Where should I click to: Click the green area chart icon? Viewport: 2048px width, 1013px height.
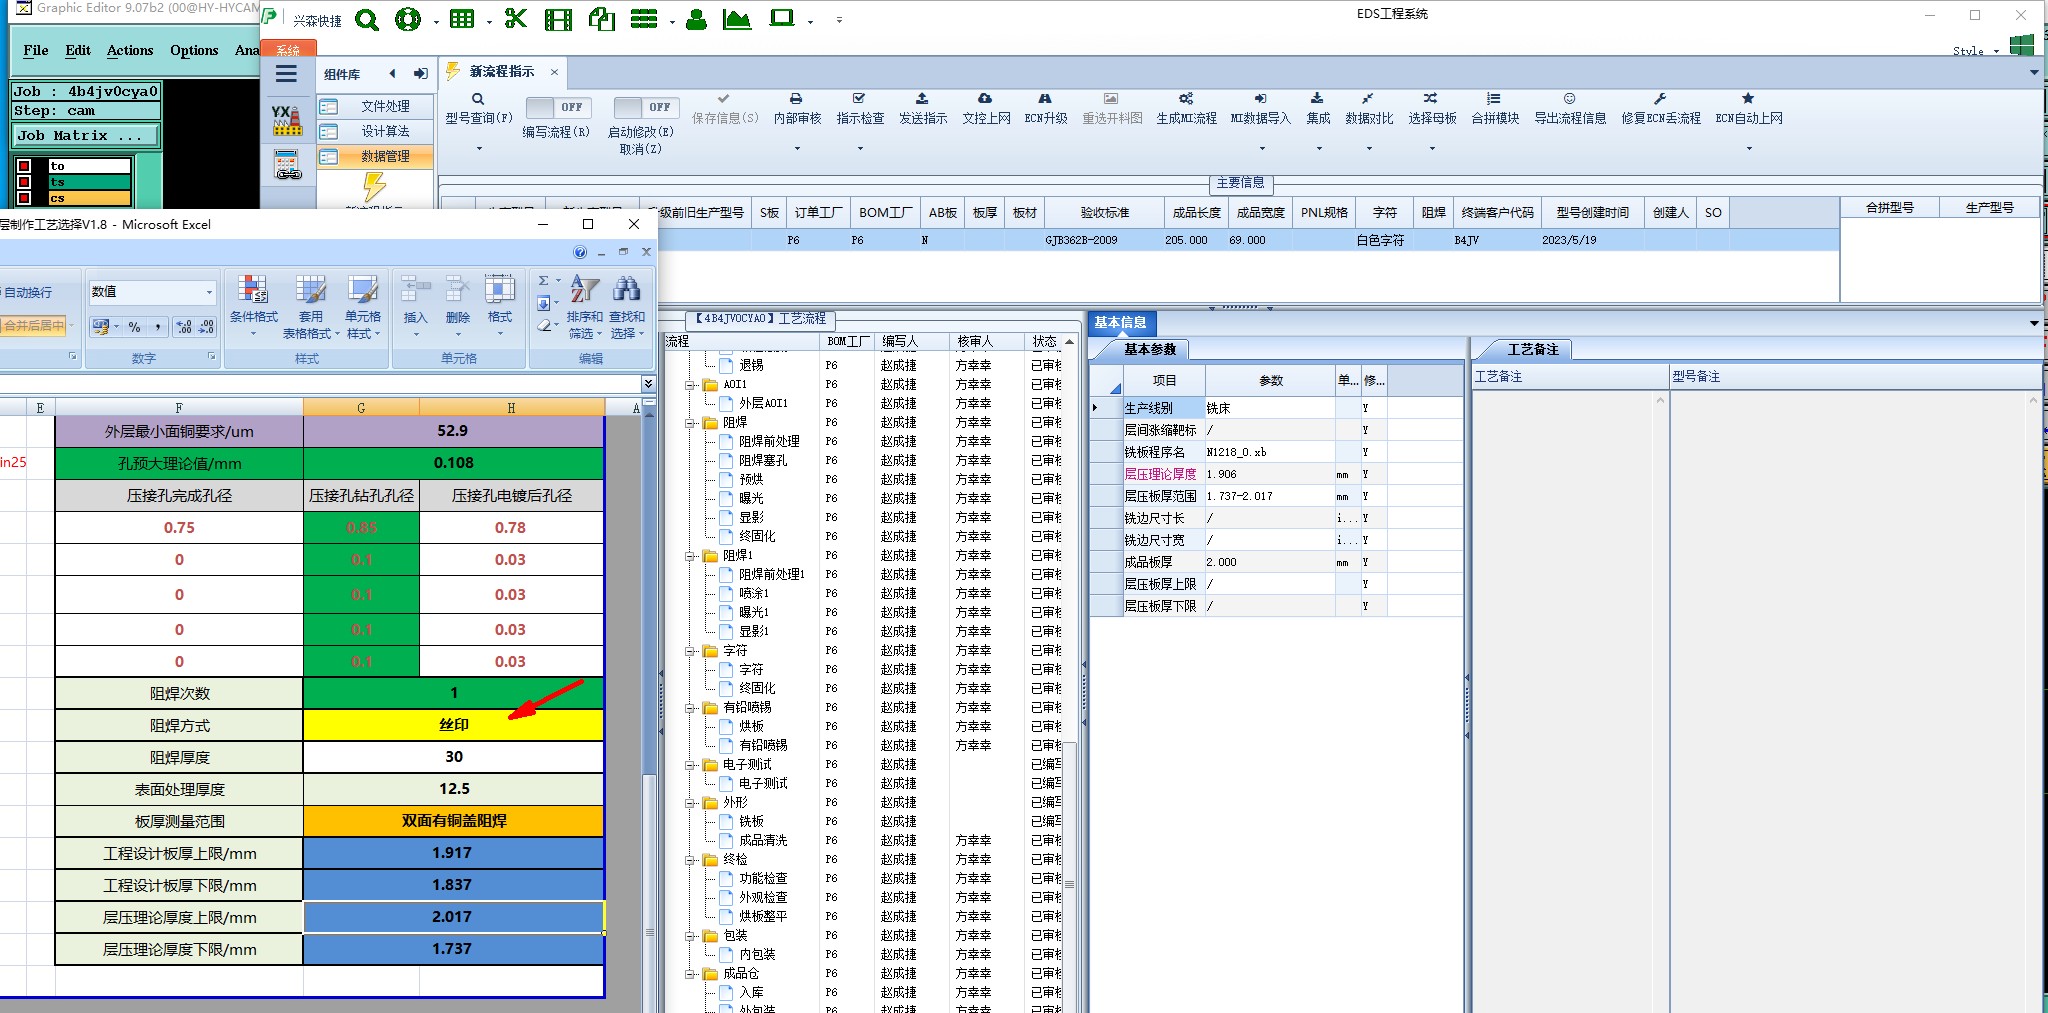[x=737, y=19]
